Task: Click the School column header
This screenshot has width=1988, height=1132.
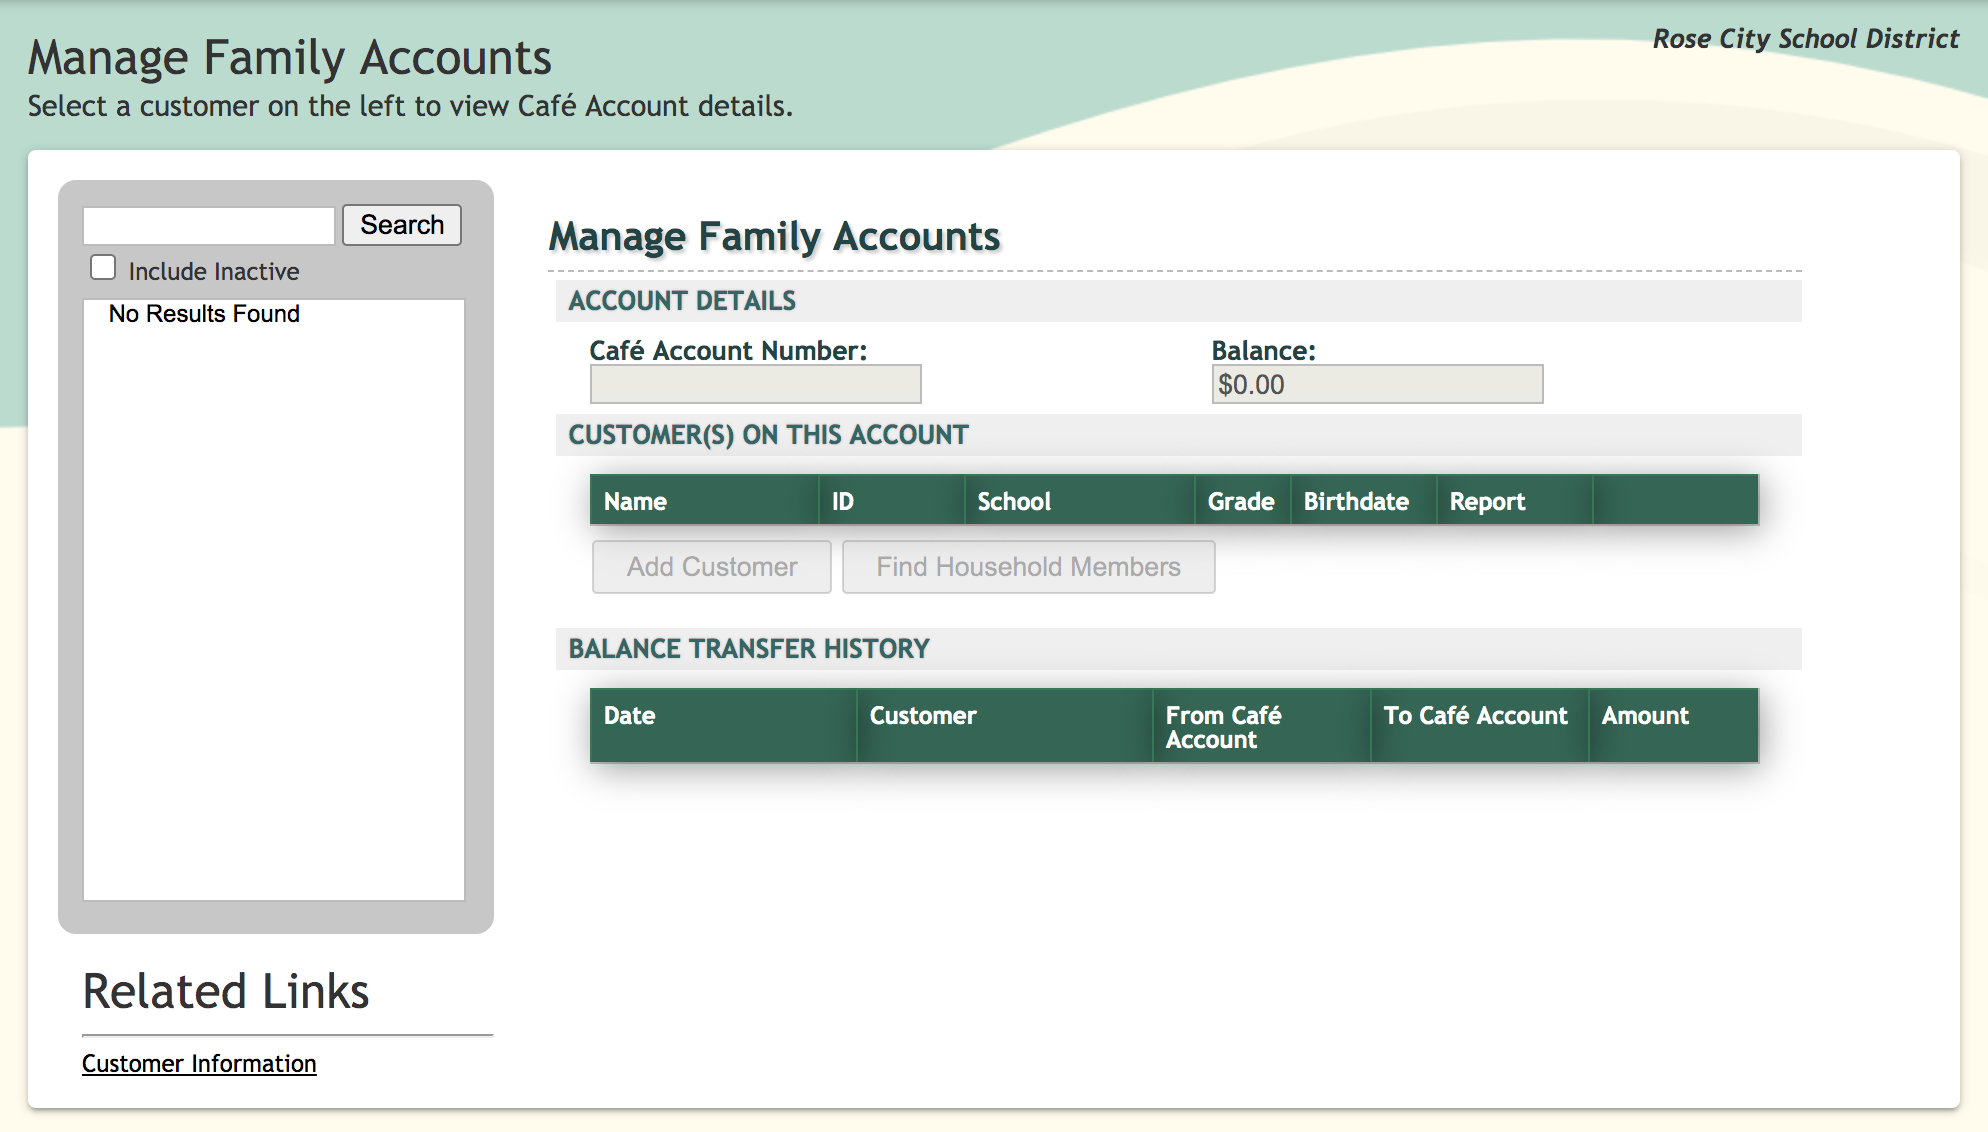Action: click(1013, 501)
